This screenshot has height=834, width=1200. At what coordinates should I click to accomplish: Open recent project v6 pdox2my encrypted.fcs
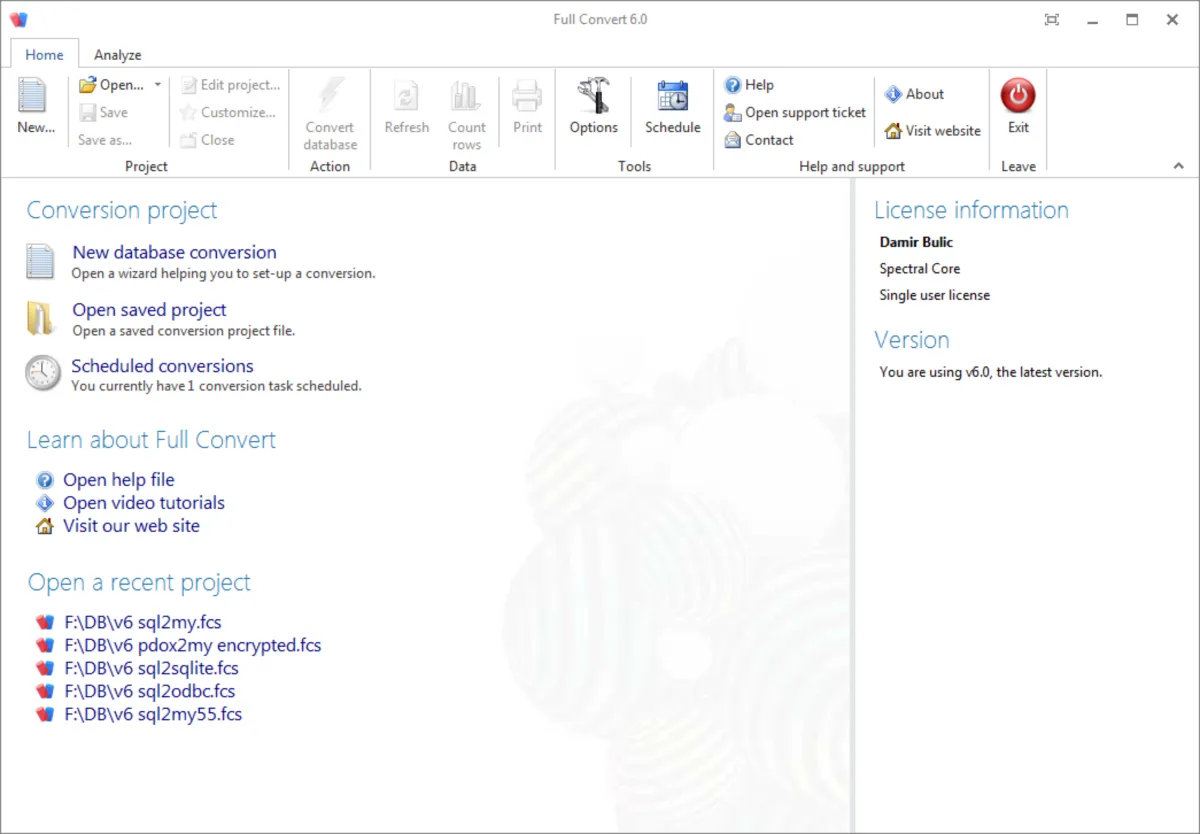click(x=193, y=645)
